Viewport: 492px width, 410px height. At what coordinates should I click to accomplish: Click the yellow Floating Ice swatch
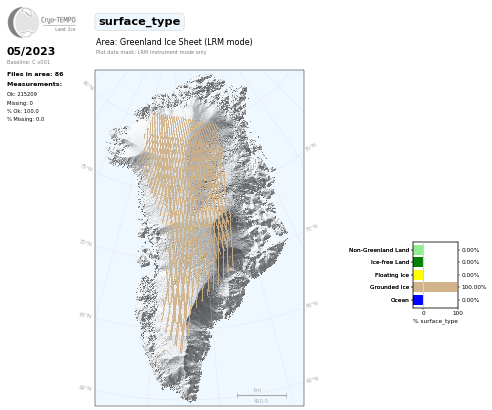[418, 275]
